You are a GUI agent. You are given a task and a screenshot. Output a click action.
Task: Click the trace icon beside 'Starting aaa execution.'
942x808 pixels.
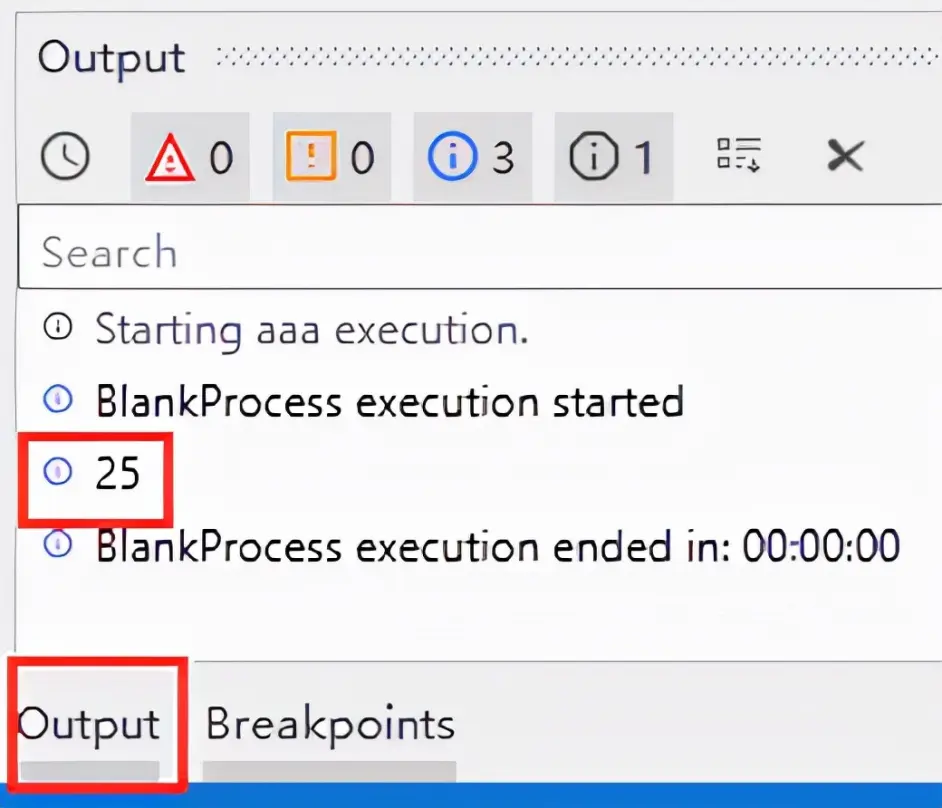(58, 327)
